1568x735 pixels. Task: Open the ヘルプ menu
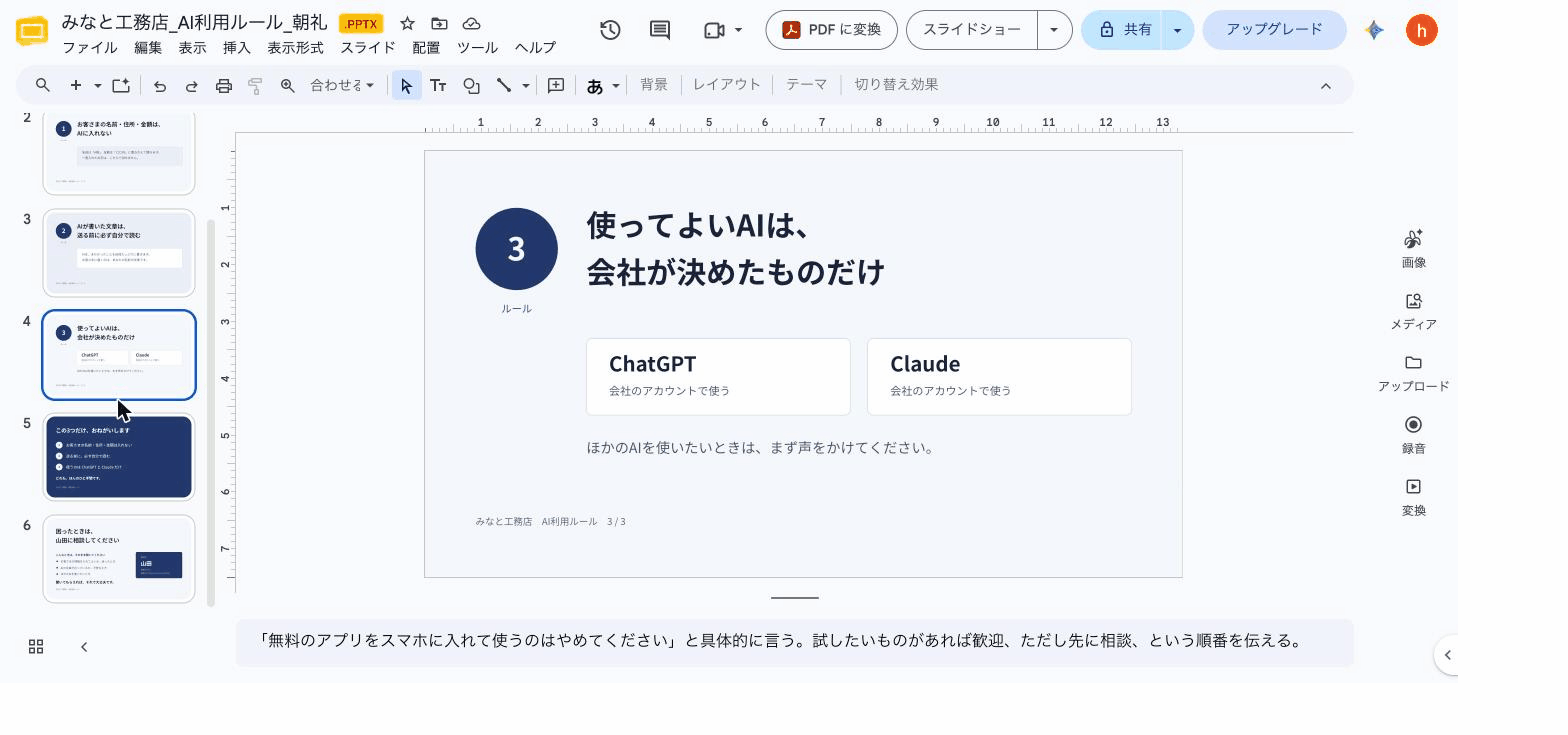pos(535,47)
